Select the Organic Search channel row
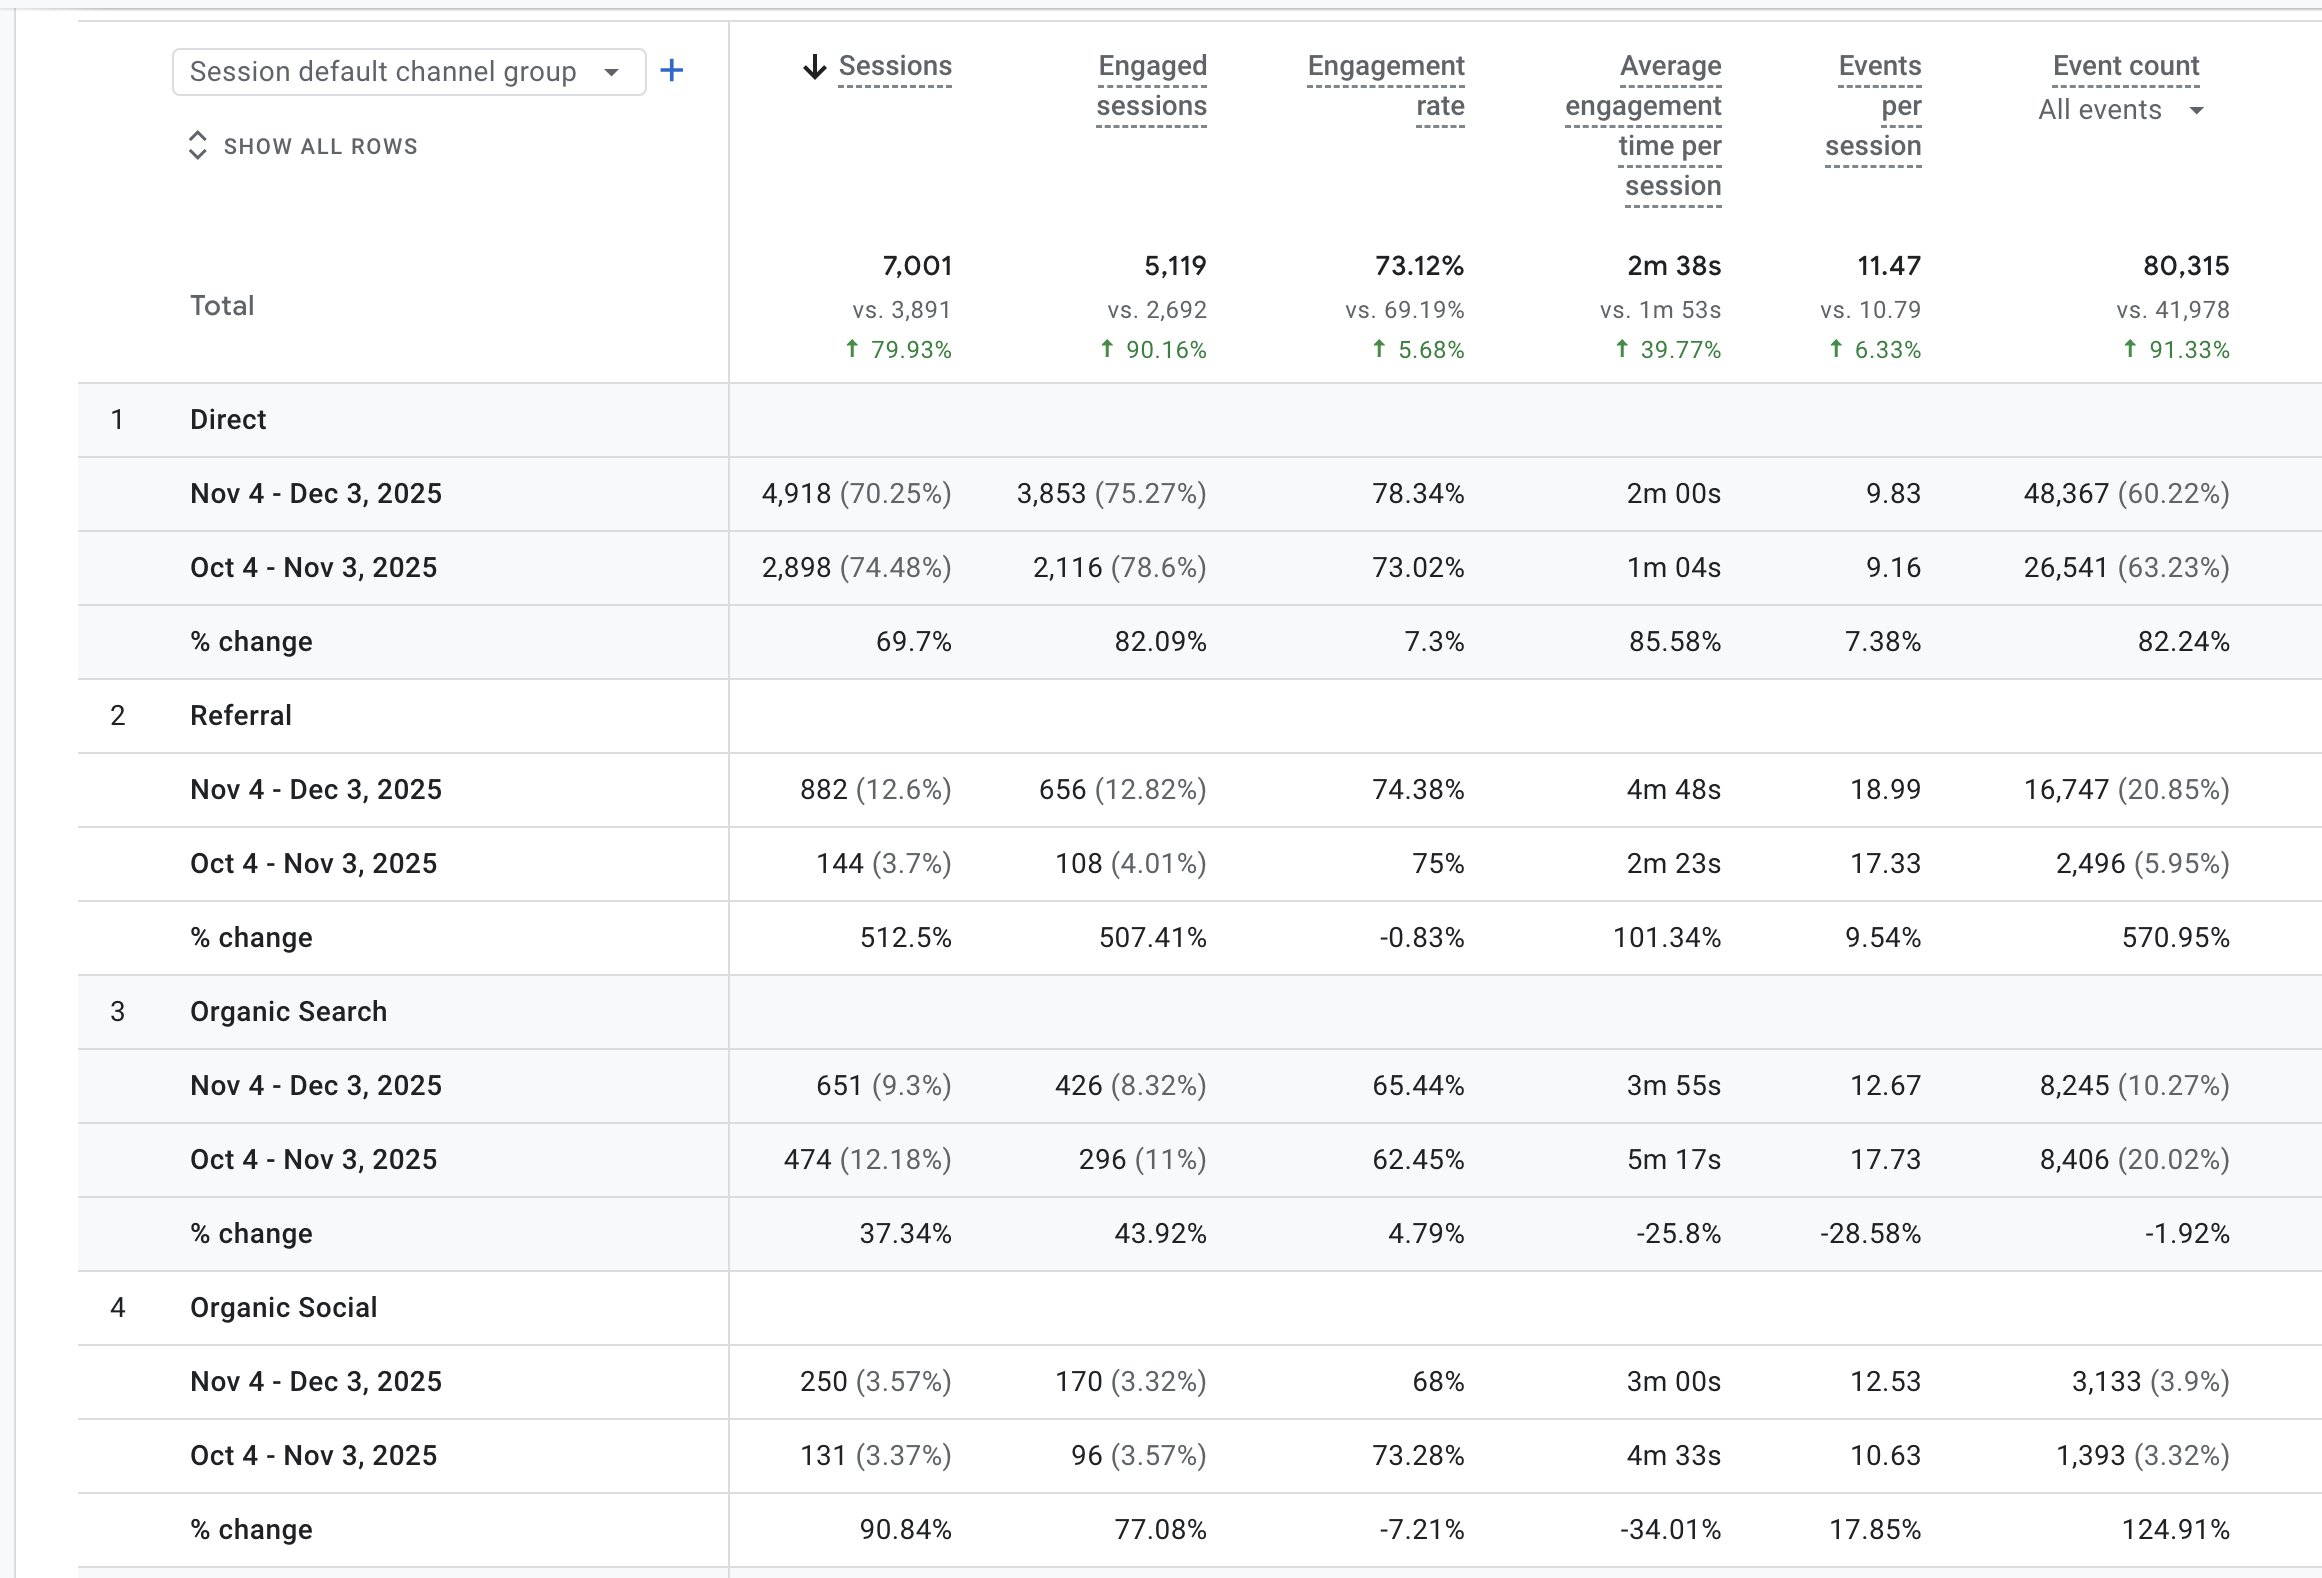The height and width of the screenshot is (1578, 2322). click(x=288, y=1011)
